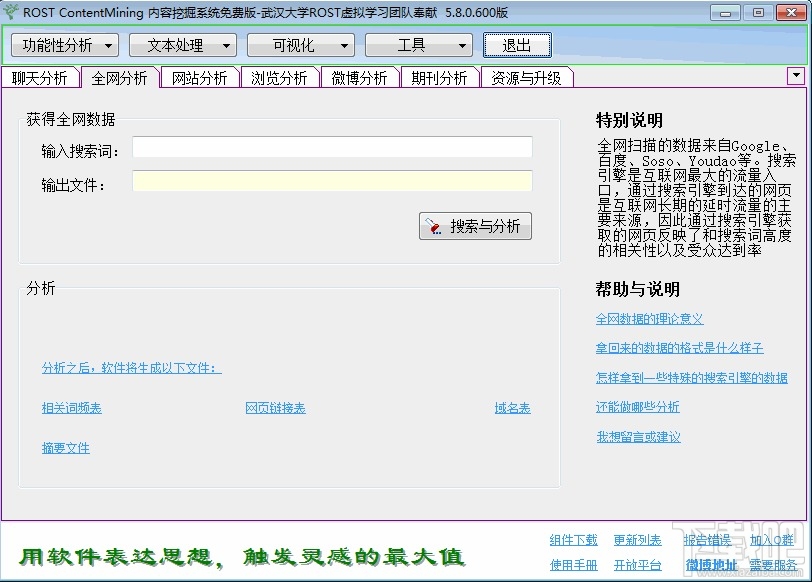The height and width of the screenshot is (582, 812).
Task: Open the 可视化 dropdown menu
Action: [x=299, y=44]
